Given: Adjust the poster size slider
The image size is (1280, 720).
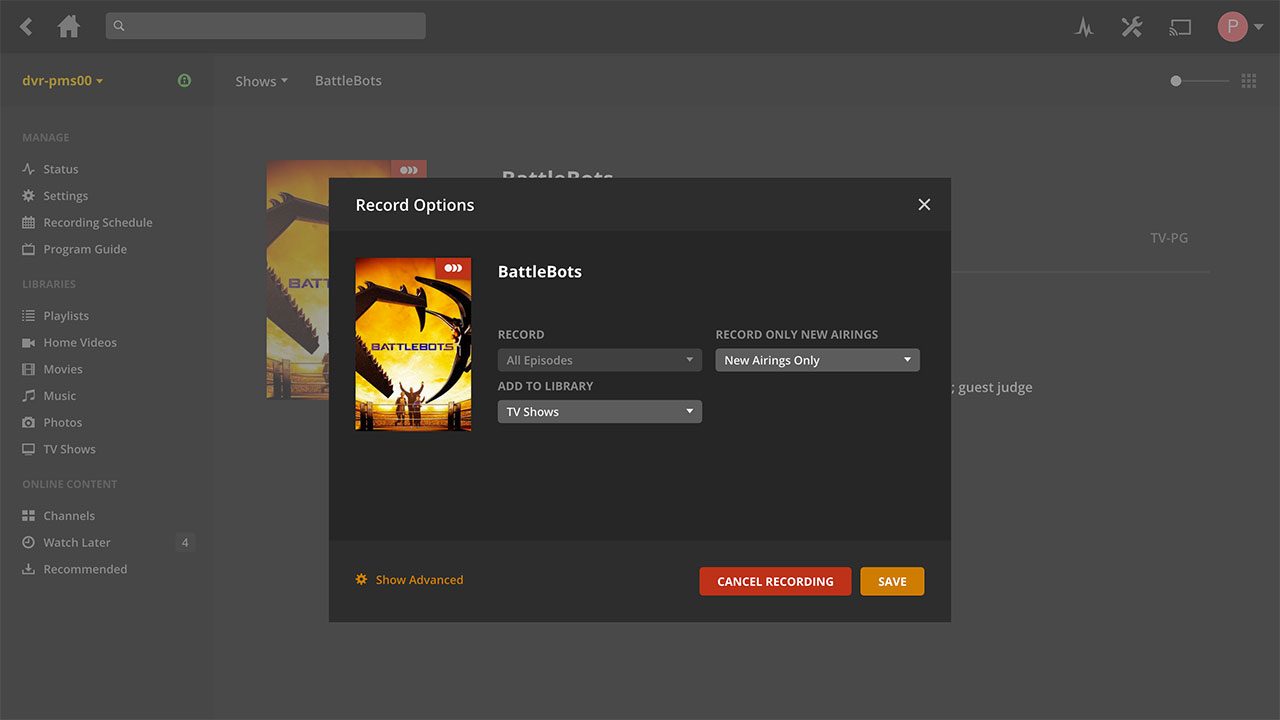Looking at the screenshot, I should coord(1199,81).
